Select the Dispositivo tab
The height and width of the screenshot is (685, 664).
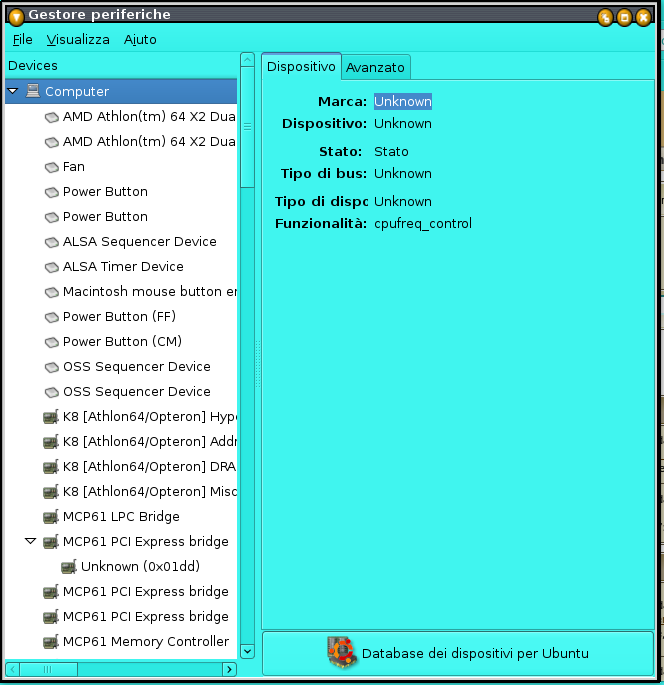(301, 66)
